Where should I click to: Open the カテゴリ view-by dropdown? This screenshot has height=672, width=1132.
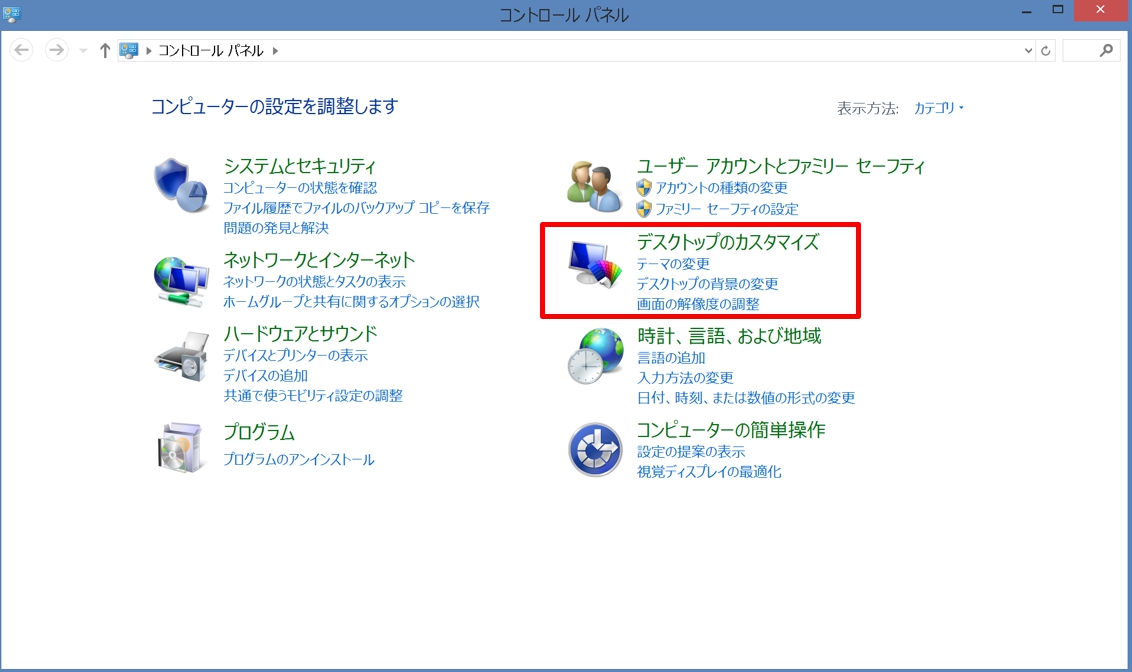point(939,108)
